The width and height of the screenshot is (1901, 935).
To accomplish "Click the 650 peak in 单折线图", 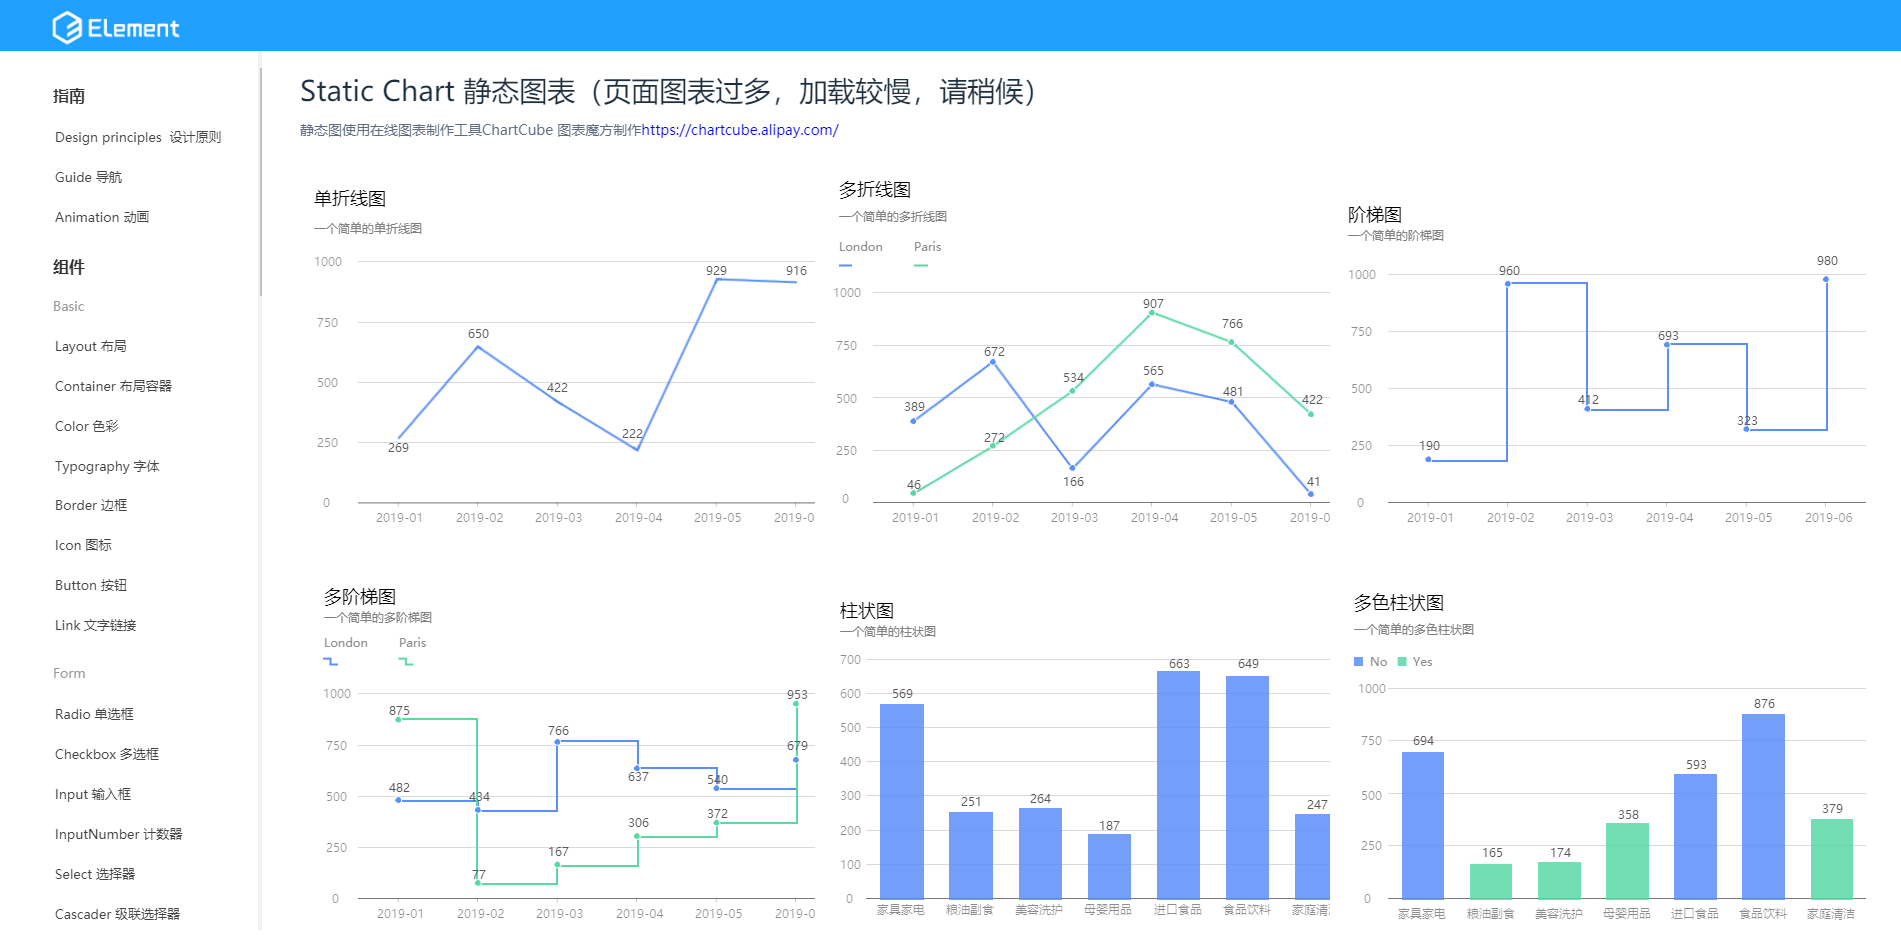I will 478,346.
